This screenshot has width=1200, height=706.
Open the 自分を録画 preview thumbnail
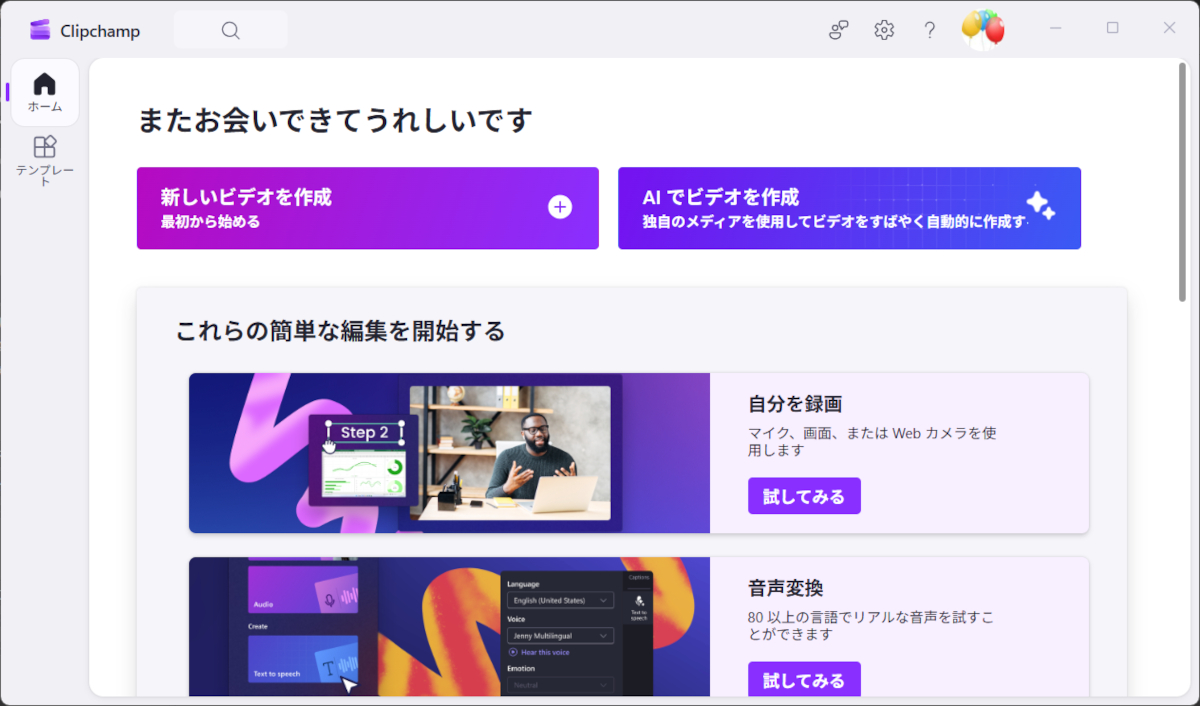pos(449,453)
